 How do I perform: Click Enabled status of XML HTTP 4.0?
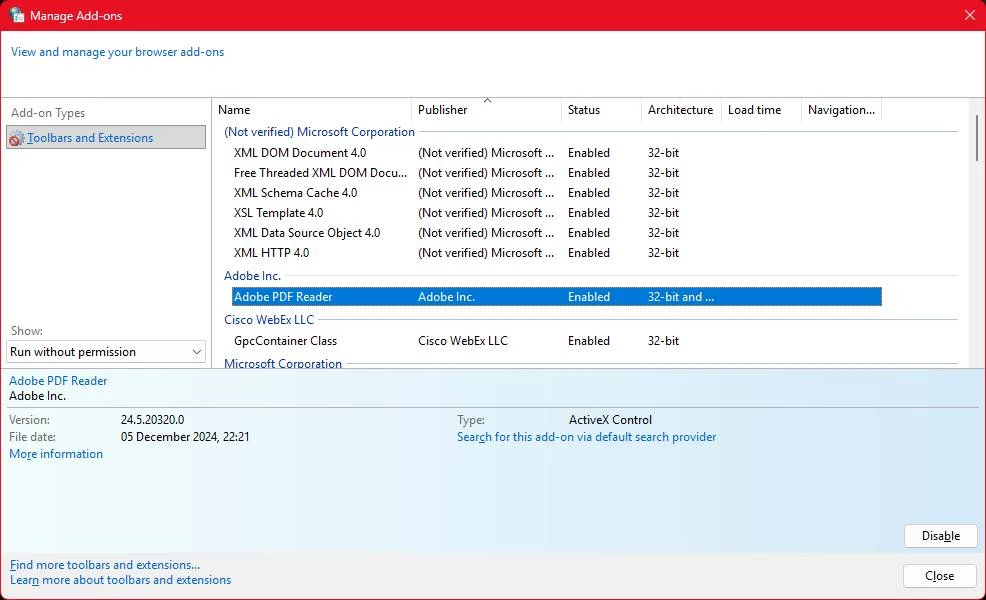pyautogui.click(x=589, y=253)
